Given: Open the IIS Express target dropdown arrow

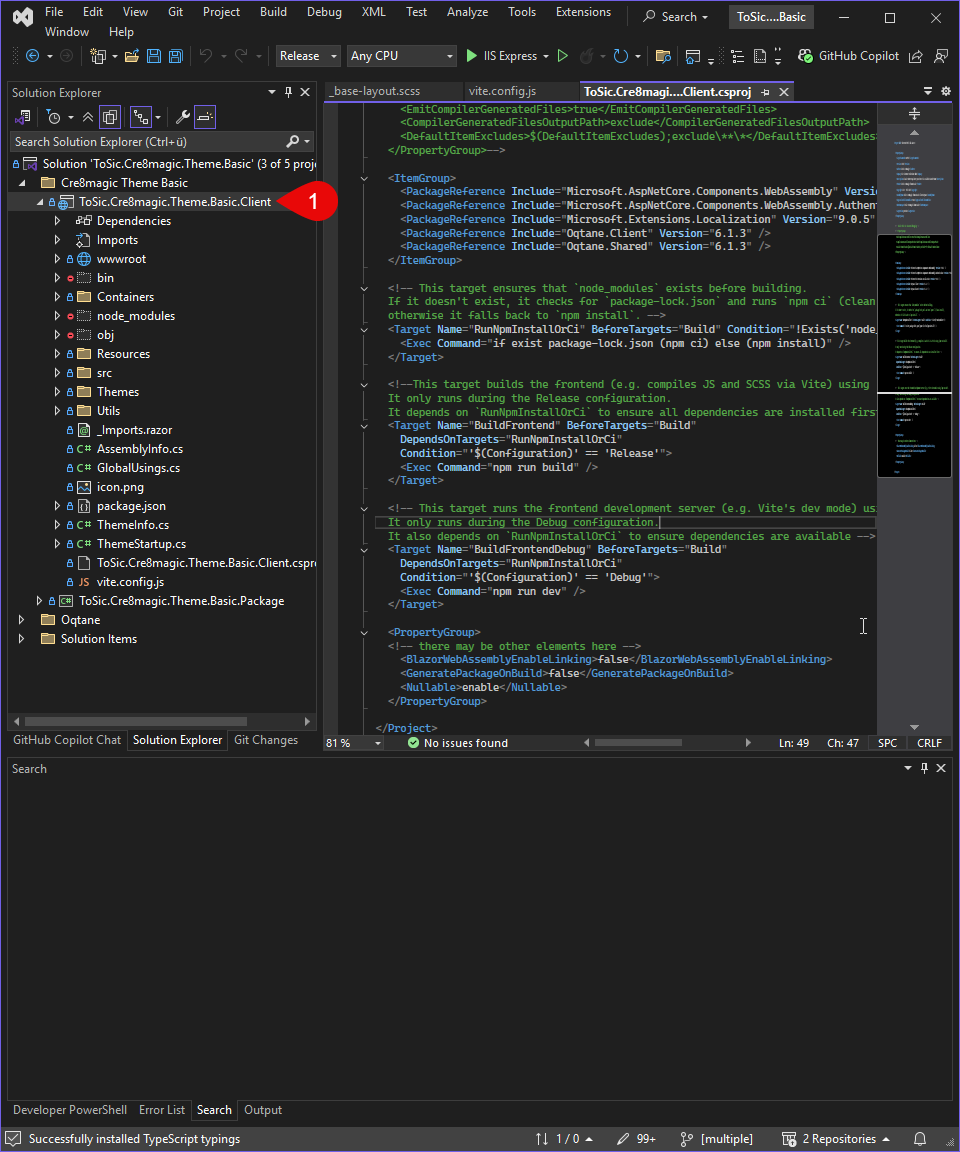Looking at the screenshot, I should point(546,57).
